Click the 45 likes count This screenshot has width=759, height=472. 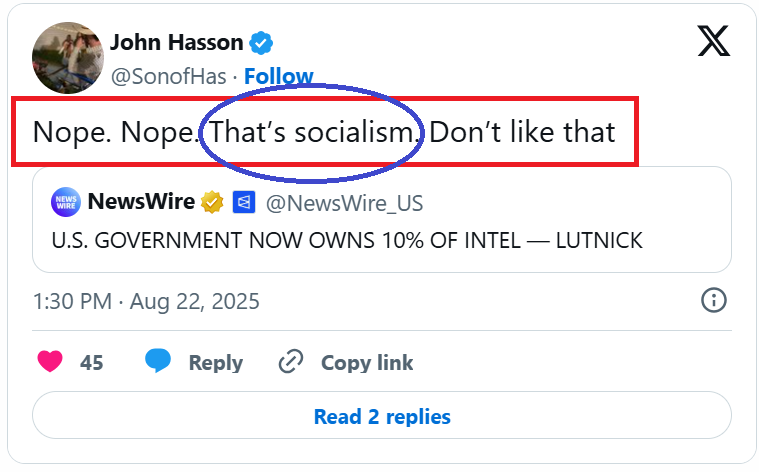coord(92,363)
